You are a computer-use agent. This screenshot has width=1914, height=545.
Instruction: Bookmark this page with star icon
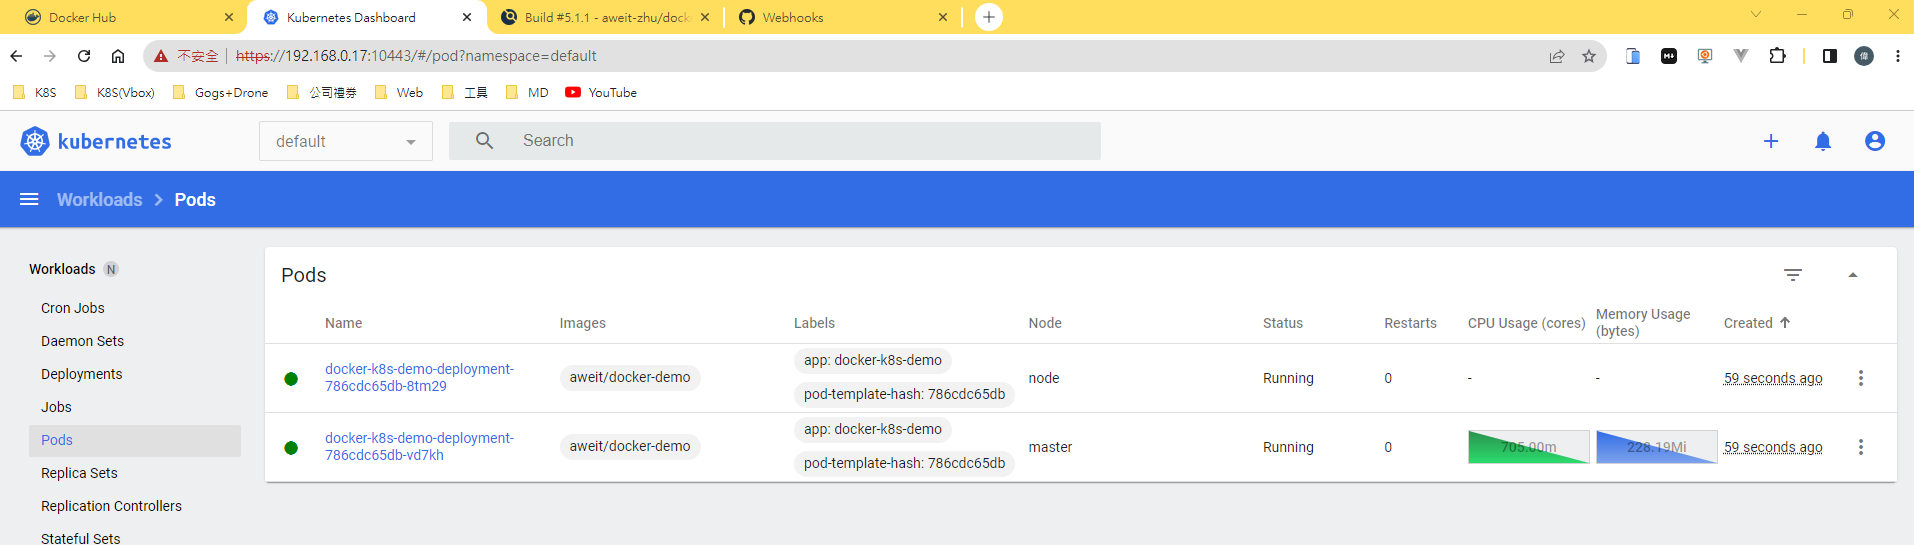[1589, 56]
